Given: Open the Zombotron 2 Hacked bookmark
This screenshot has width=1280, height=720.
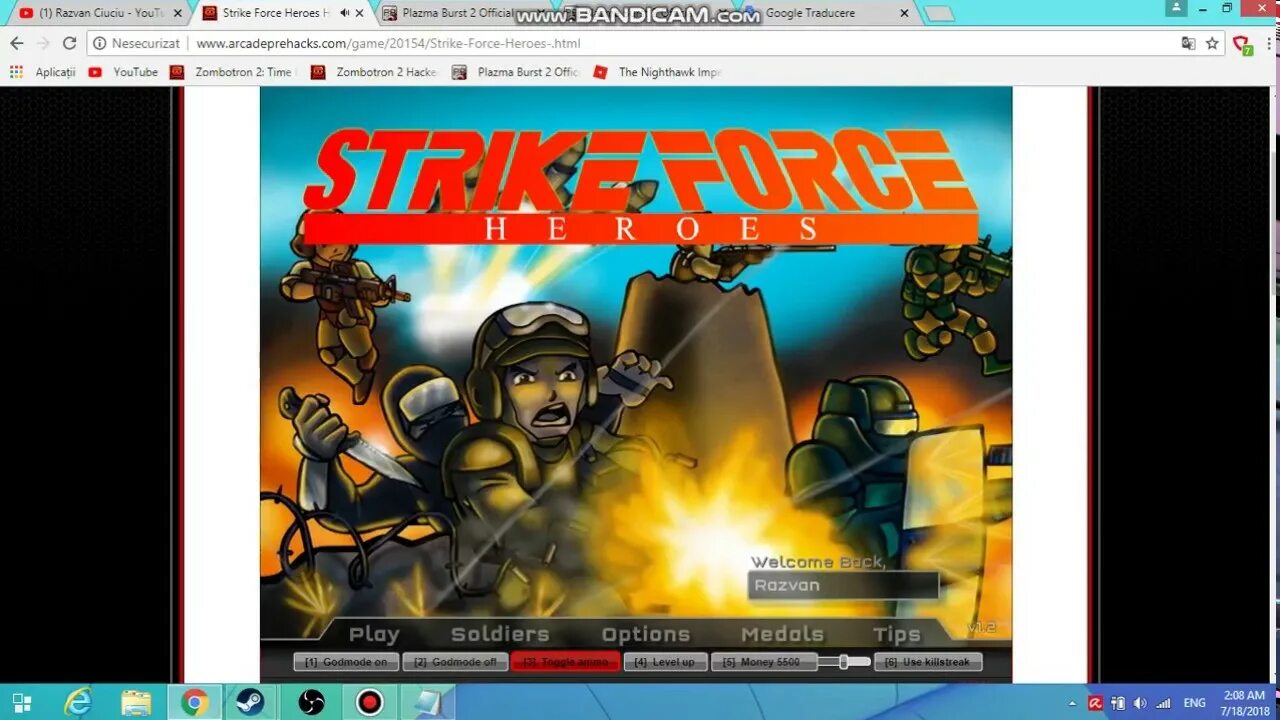Looking at the screenshot, I should click(374, 72).
